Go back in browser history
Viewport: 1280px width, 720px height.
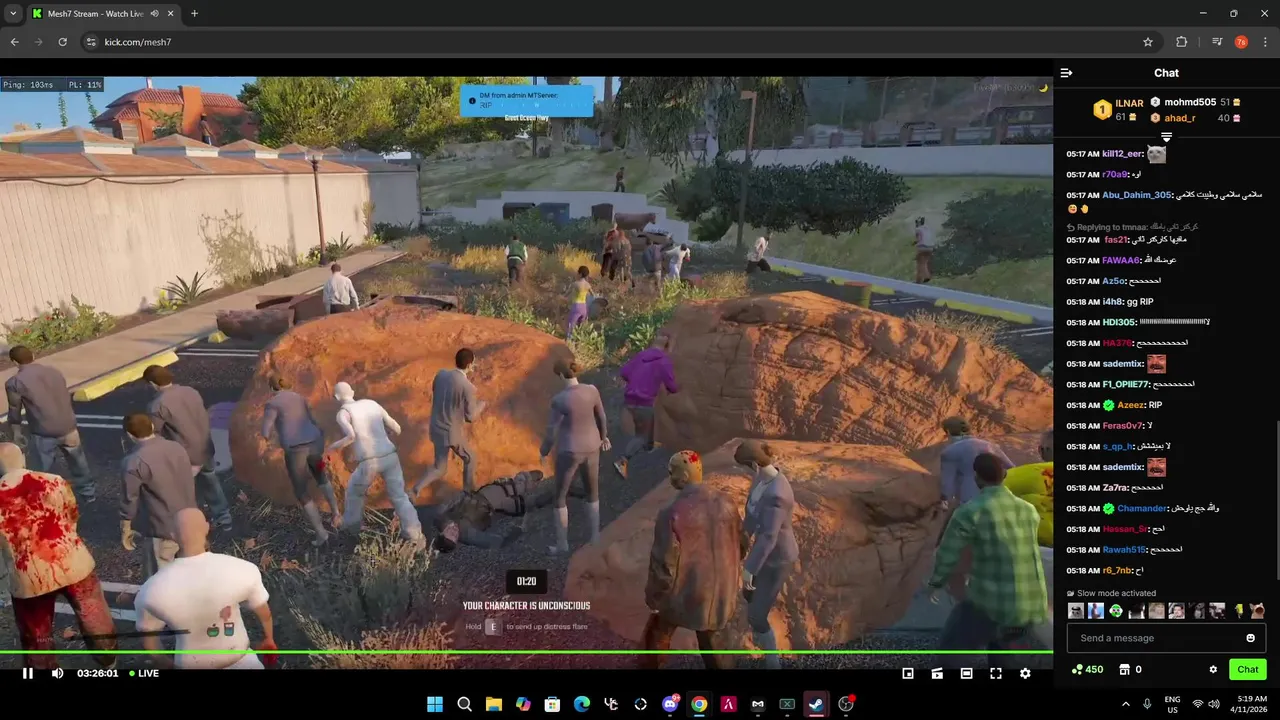[14, 42]
